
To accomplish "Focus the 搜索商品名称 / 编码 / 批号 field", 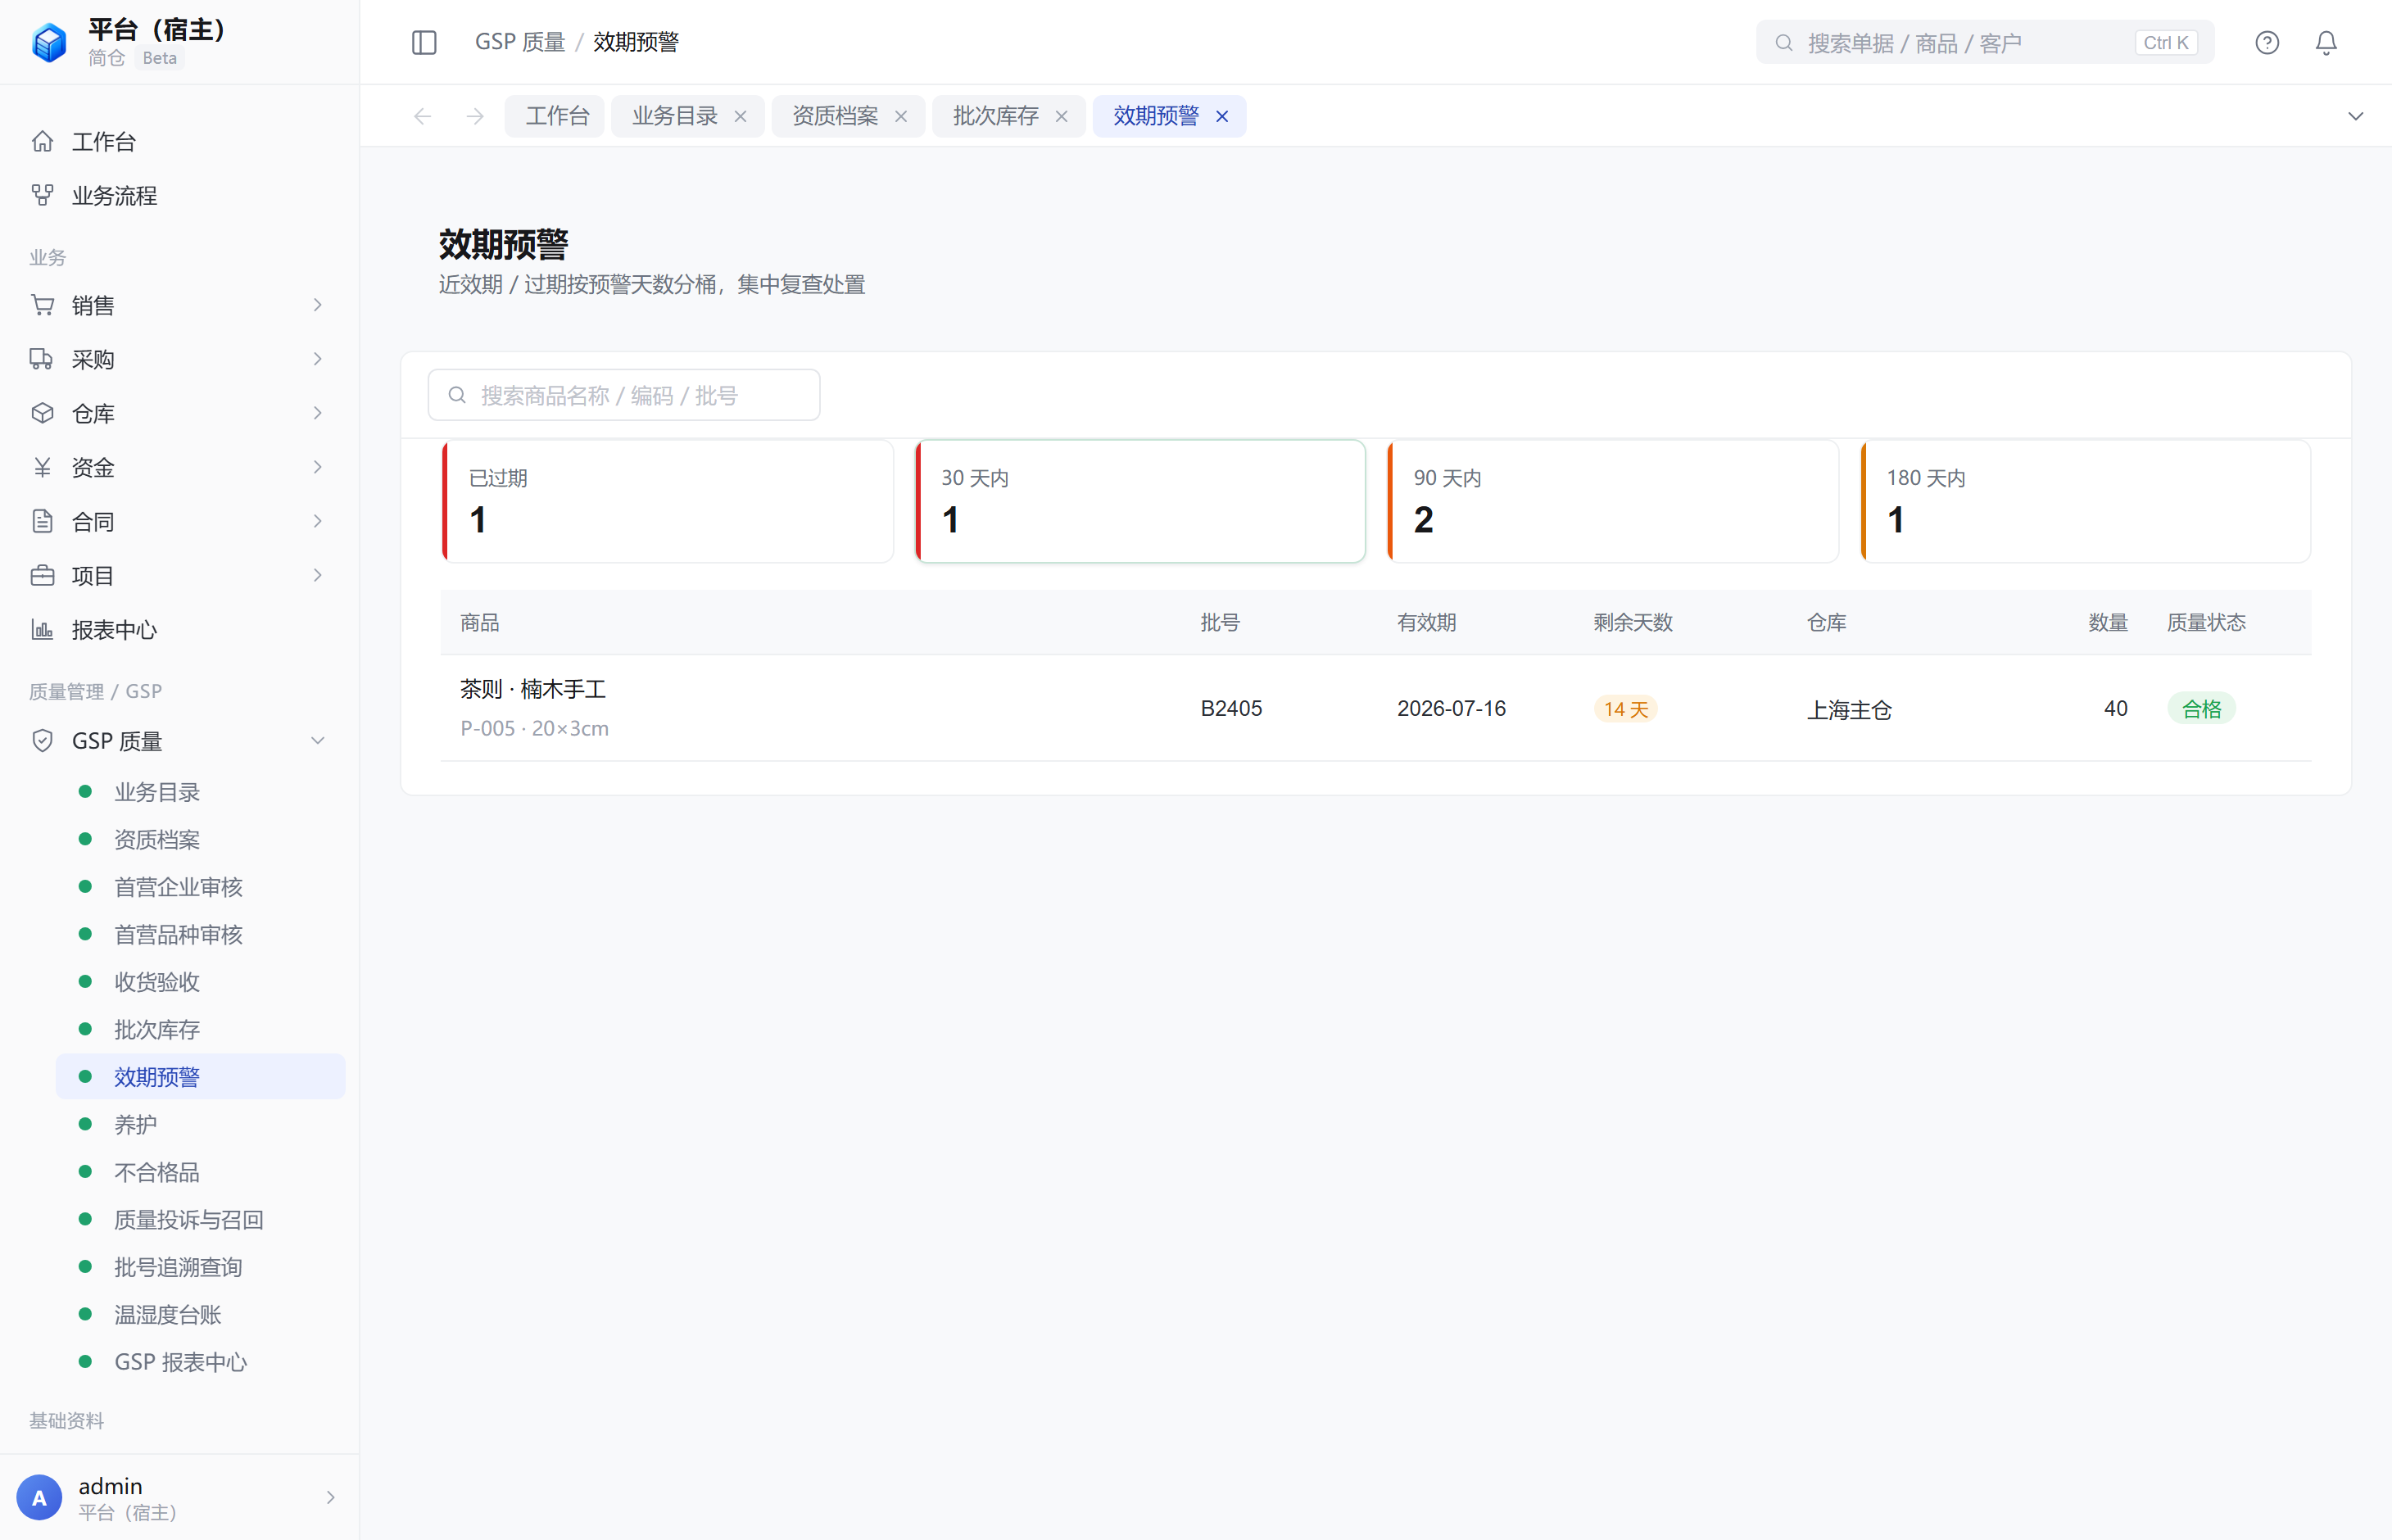I will coord(624,395).
